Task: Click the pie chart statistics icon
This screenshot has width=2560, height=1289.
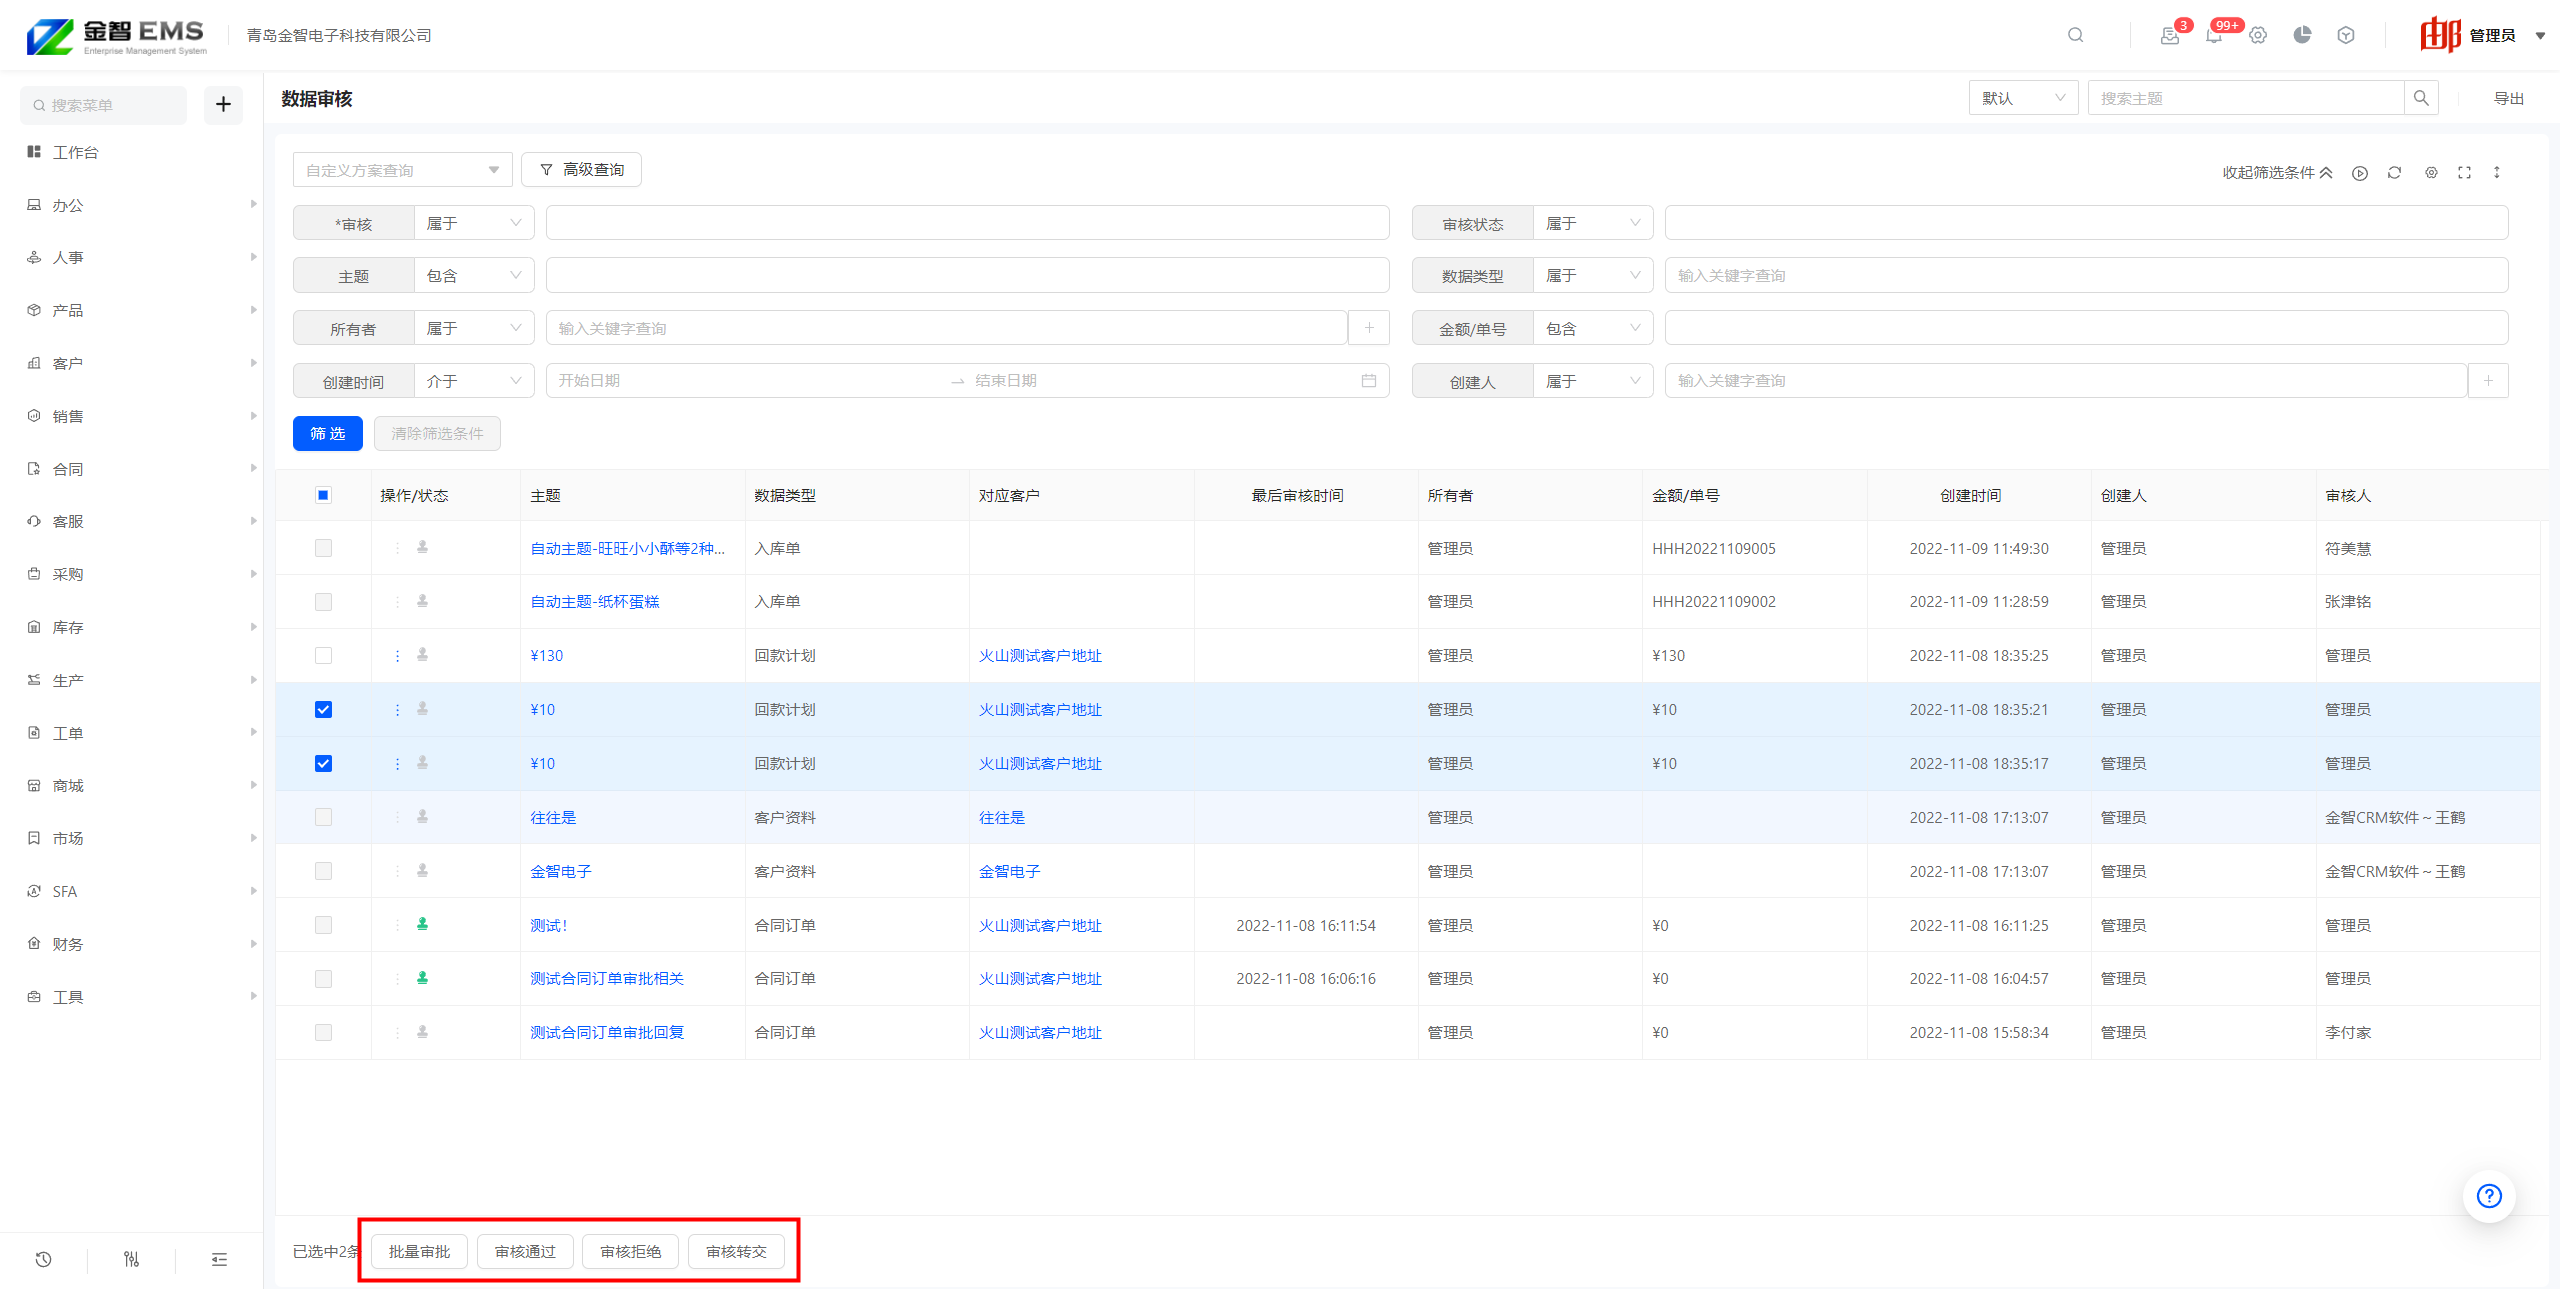Action: tap(2302, 36)
